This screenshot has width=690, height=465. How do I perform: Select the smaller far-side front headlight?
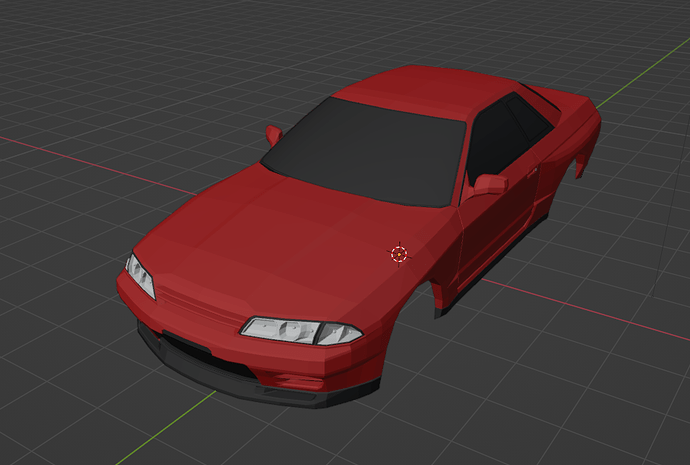click(140, 275)
